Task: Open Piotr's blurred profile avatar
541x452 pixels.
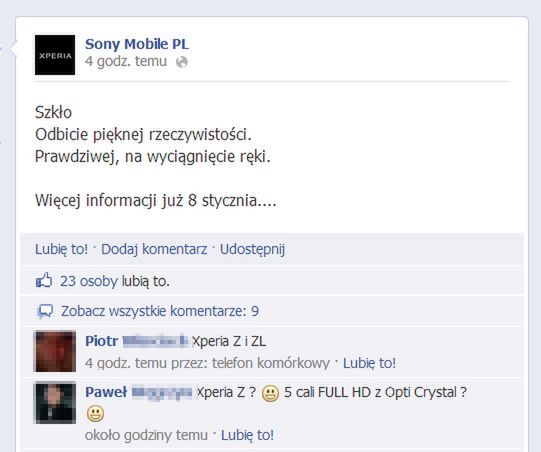Action: [55, 351]
